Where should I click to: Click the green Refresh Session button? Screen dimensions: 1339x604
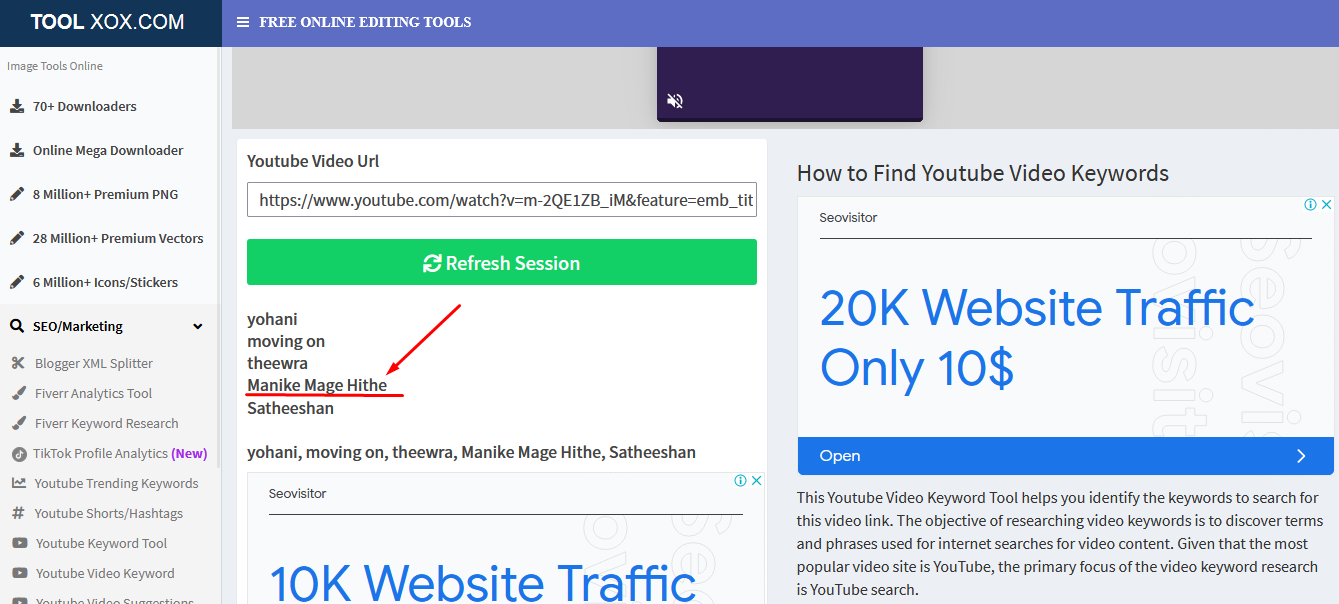pos(502,262)
